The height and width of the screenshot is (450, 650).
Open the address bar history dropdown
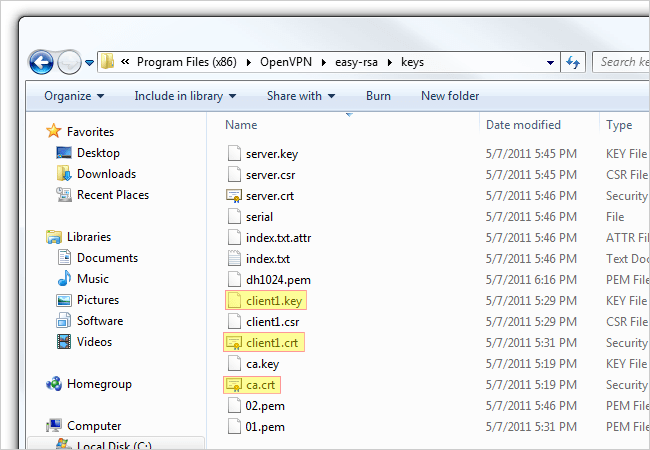point(550,63)
